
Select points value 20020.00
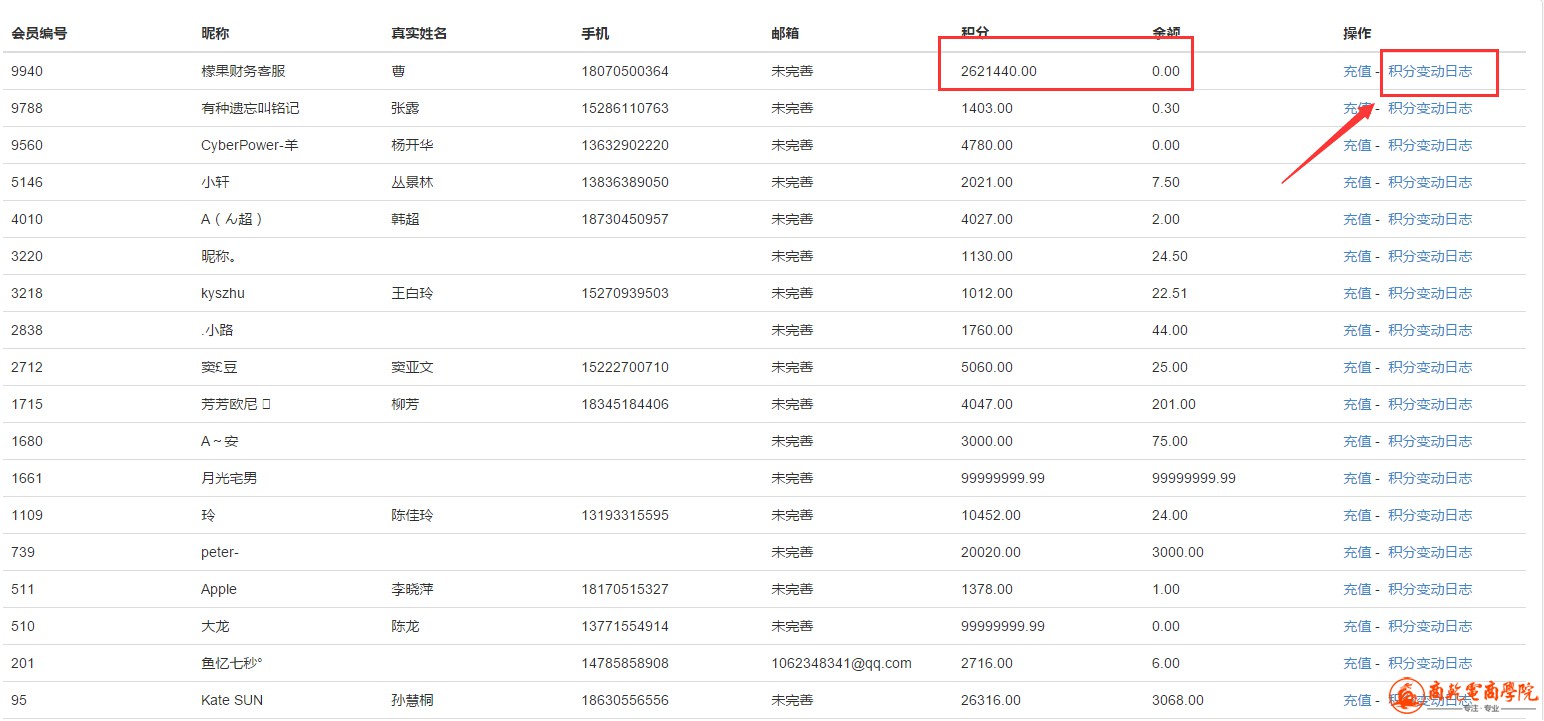pos(991,552)
